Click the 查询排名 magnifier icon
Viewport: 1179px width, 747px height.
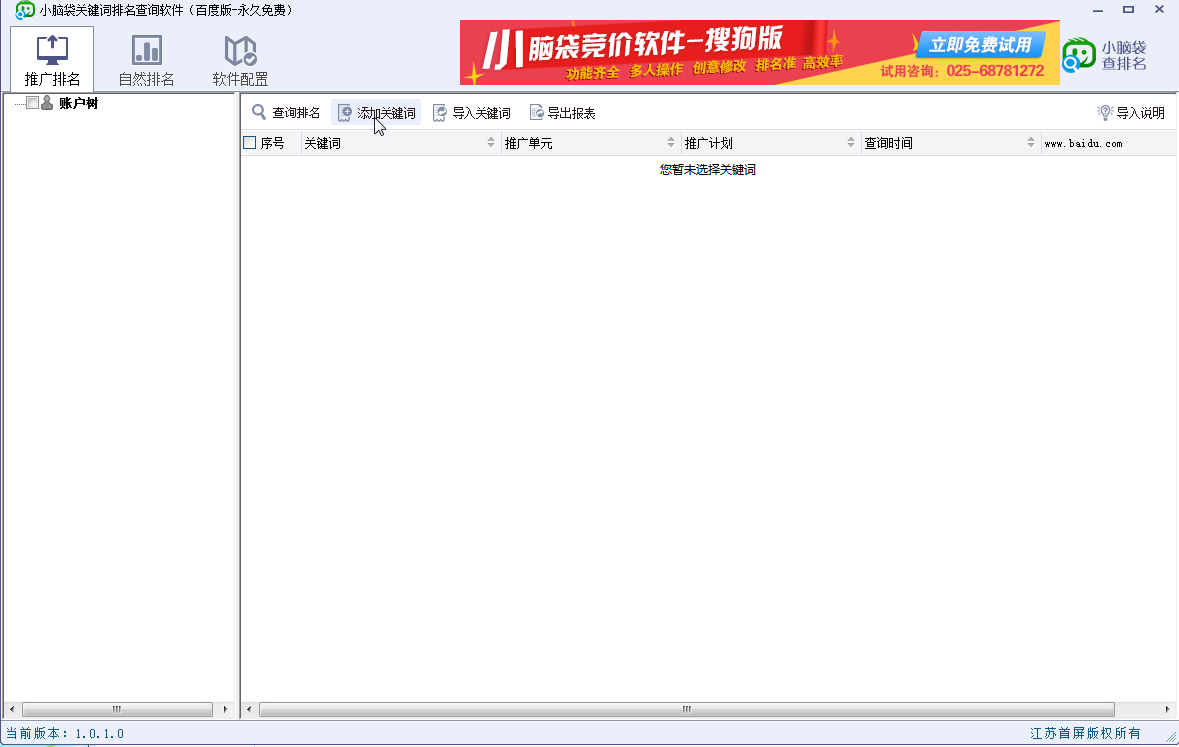coord(259,112)
